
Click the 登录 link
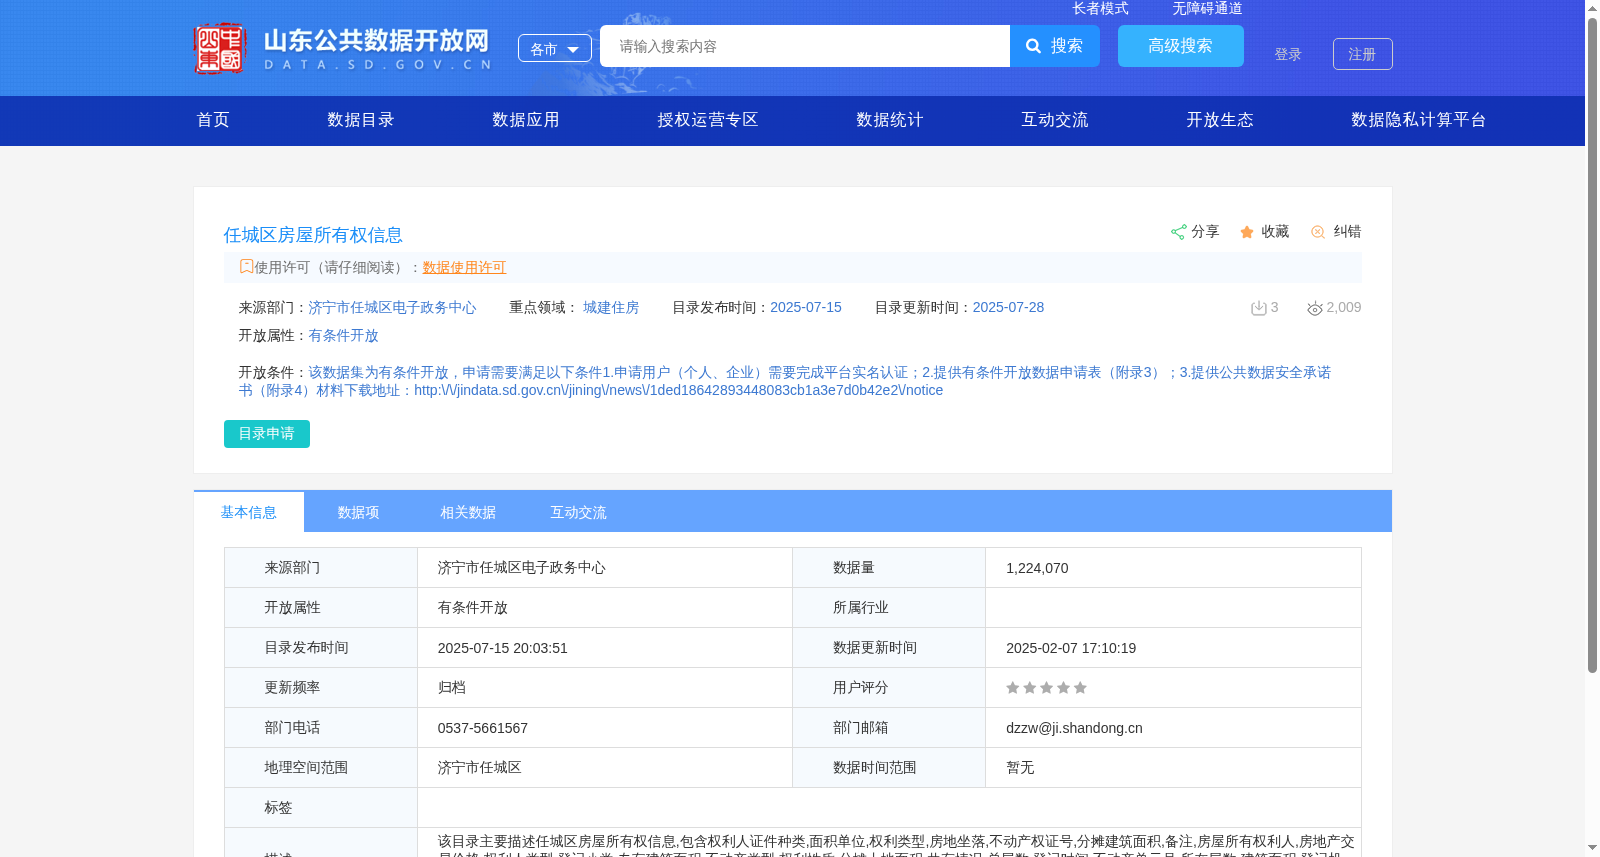[1288, 55]
